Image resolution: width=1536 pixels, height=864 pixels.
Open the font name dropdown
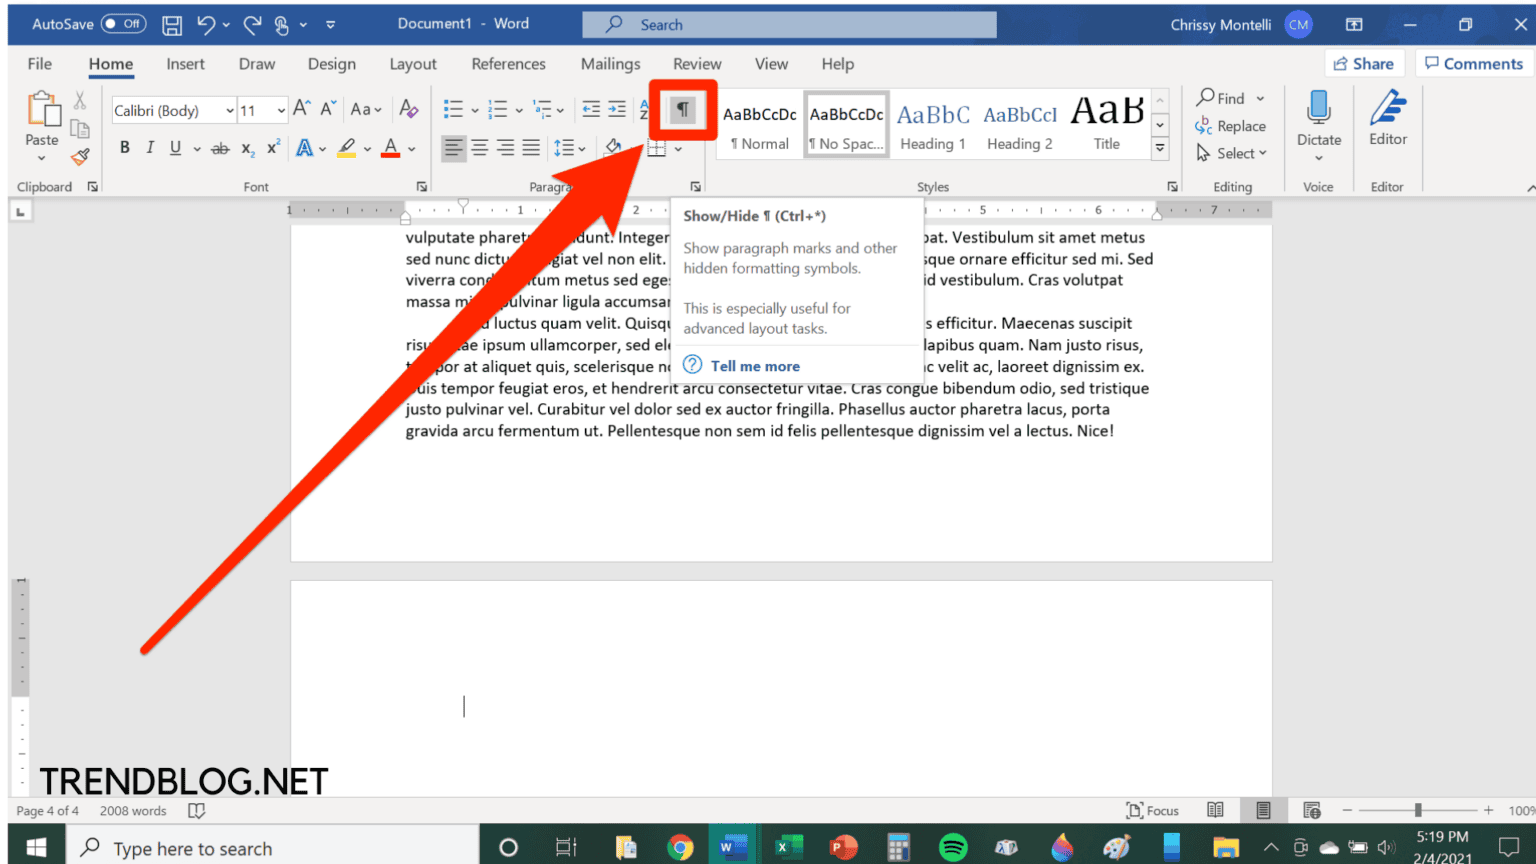point(232,110)
